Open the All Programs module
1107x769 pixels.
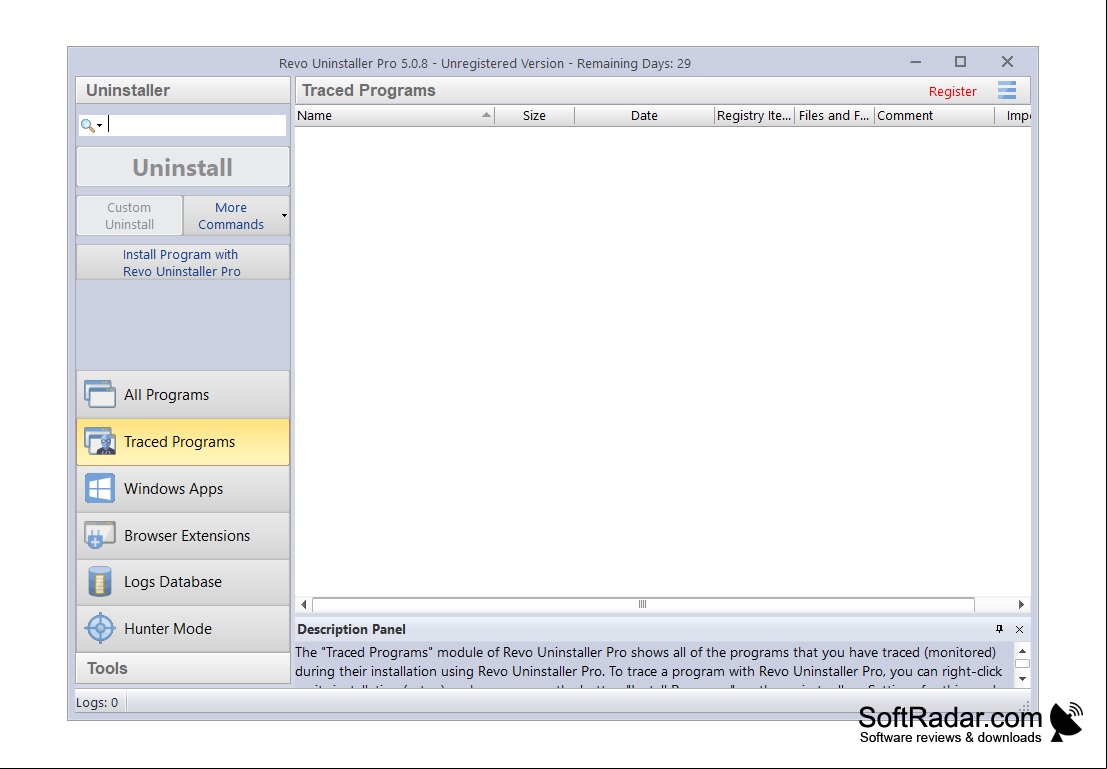point(183,395)
